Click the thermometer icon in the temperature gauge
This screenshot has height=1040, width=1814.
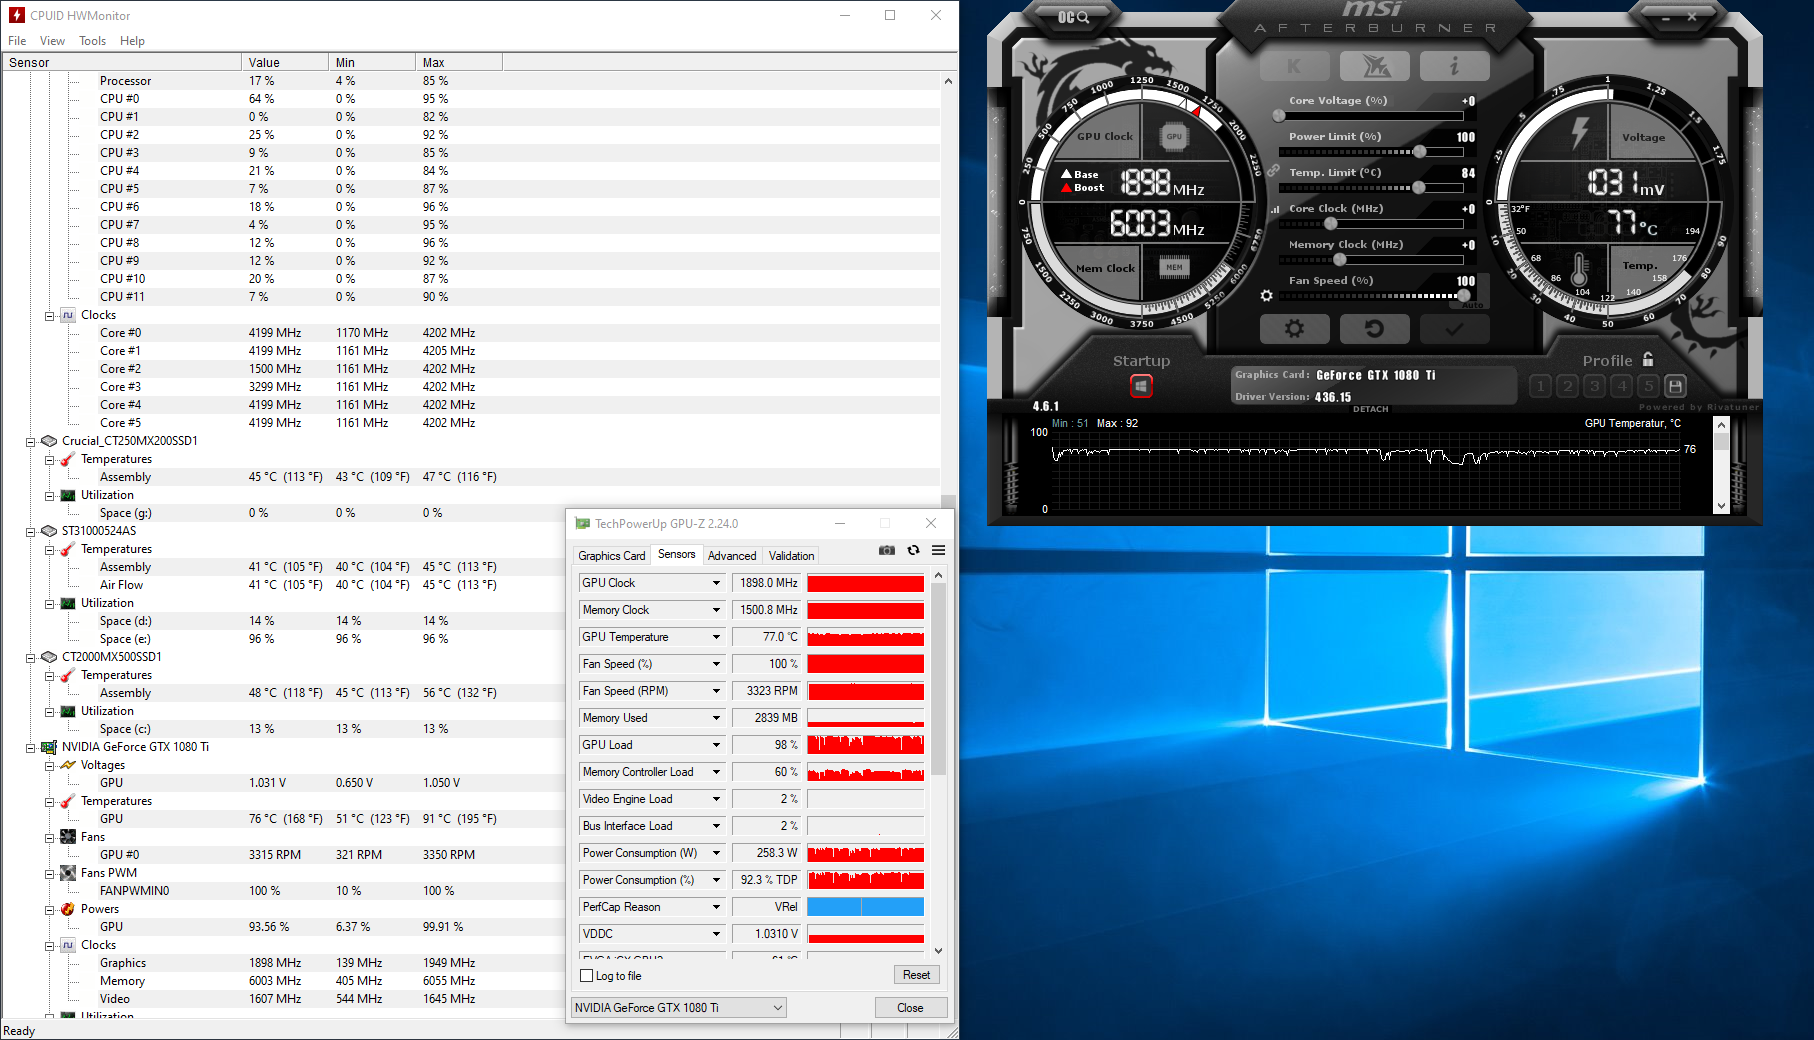click(1580, 269)
